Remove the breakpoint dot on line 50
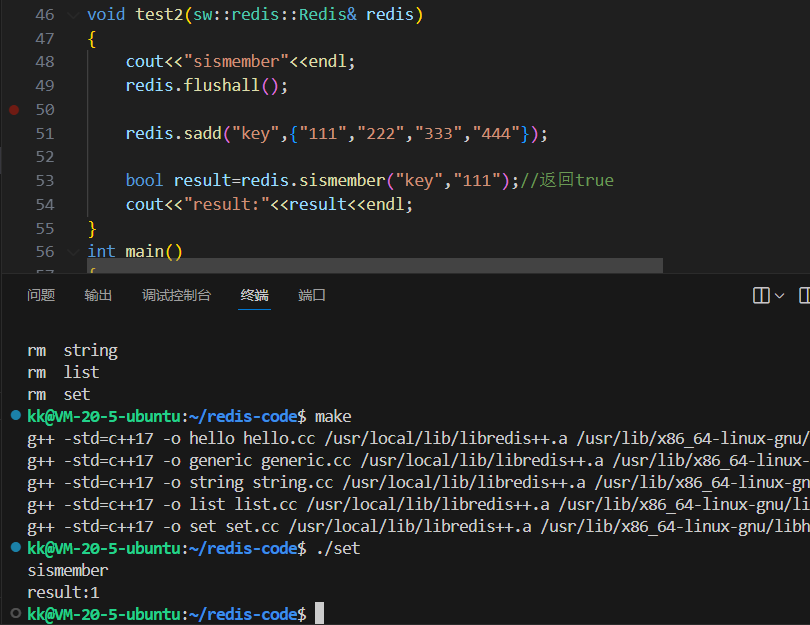 tap(14, 109)
